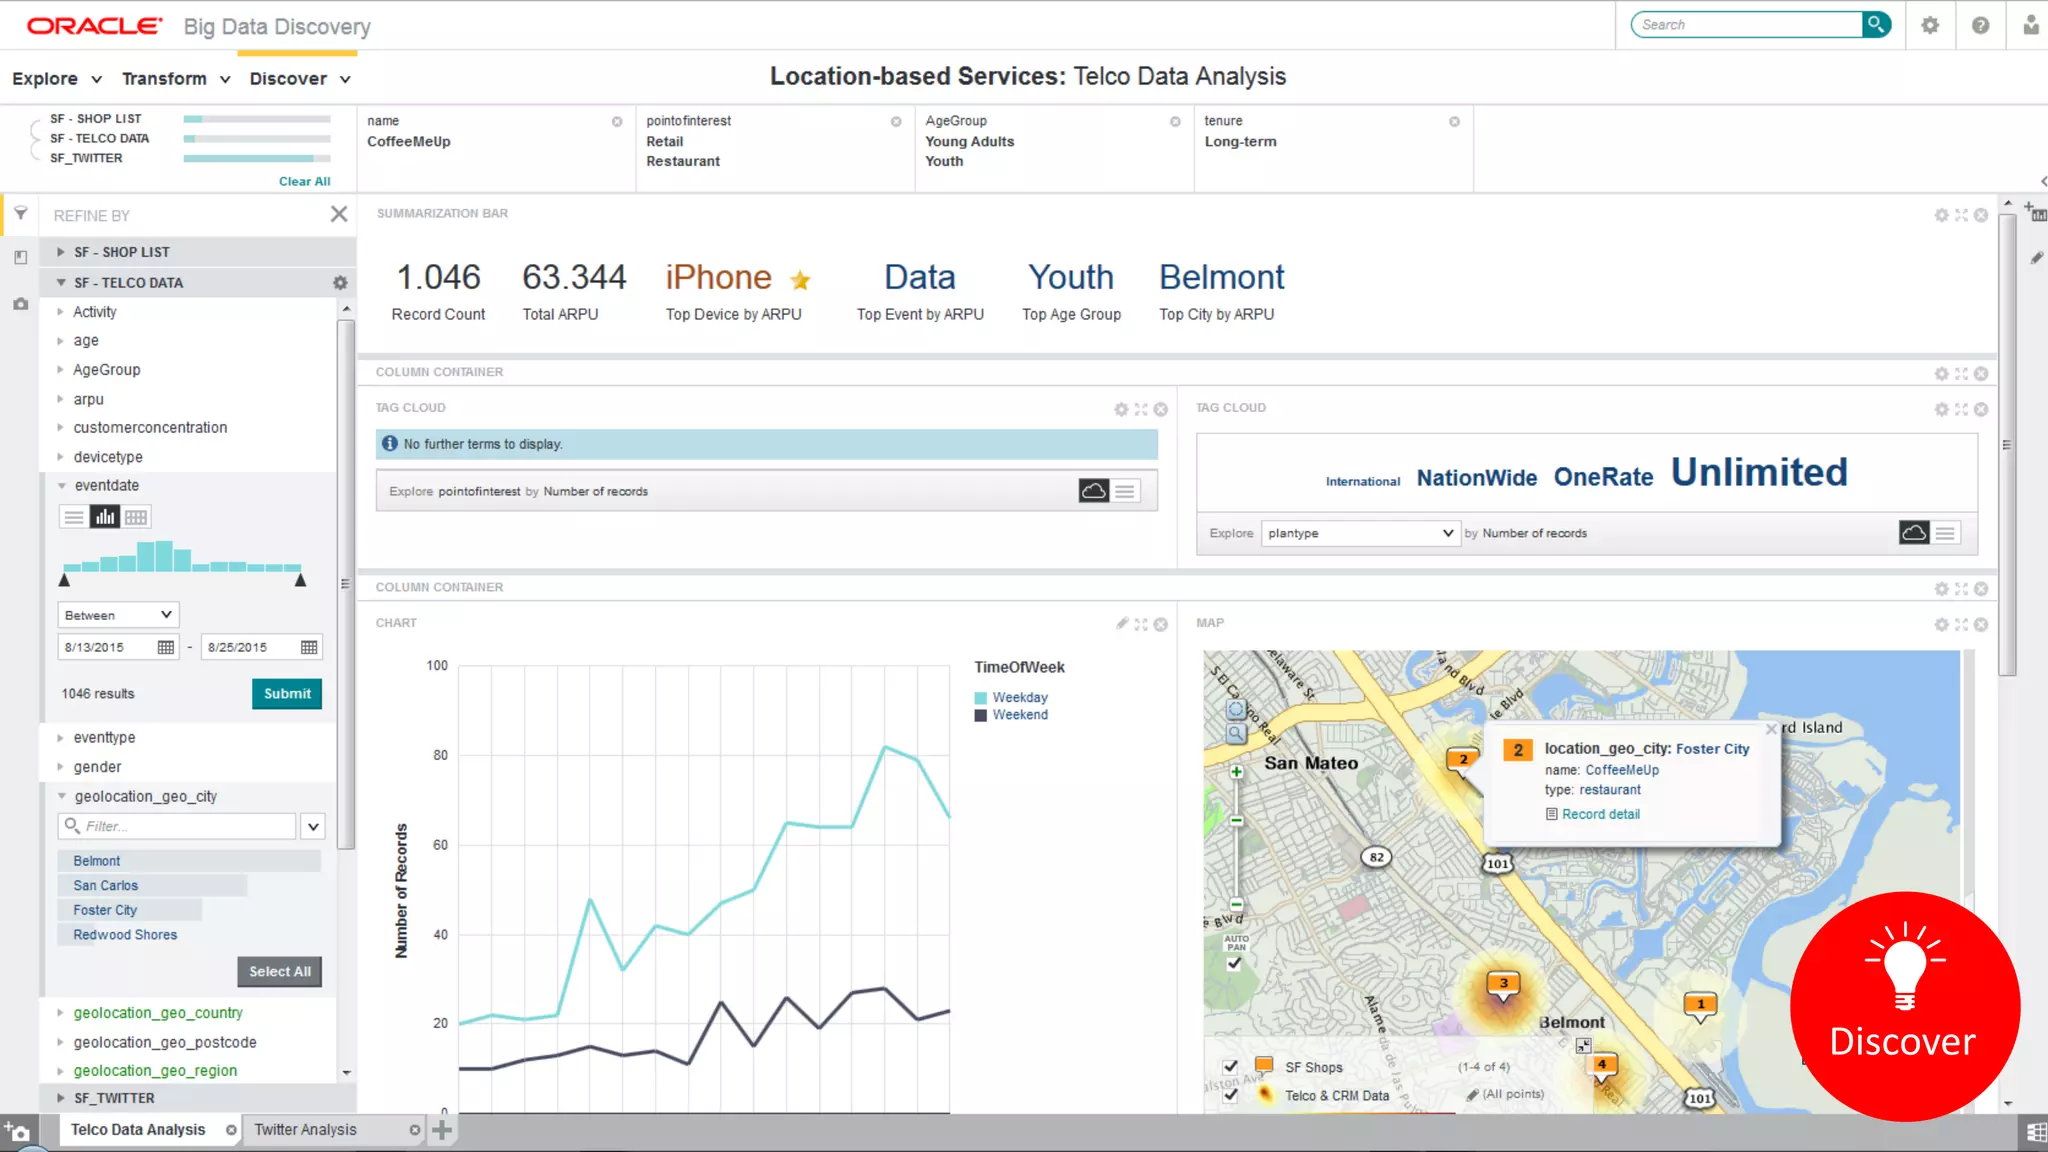Screen dimensions: 2048x1152
Task: Toggle Telco & CRM Data layer checkbox
Action: [1230, 1095]
